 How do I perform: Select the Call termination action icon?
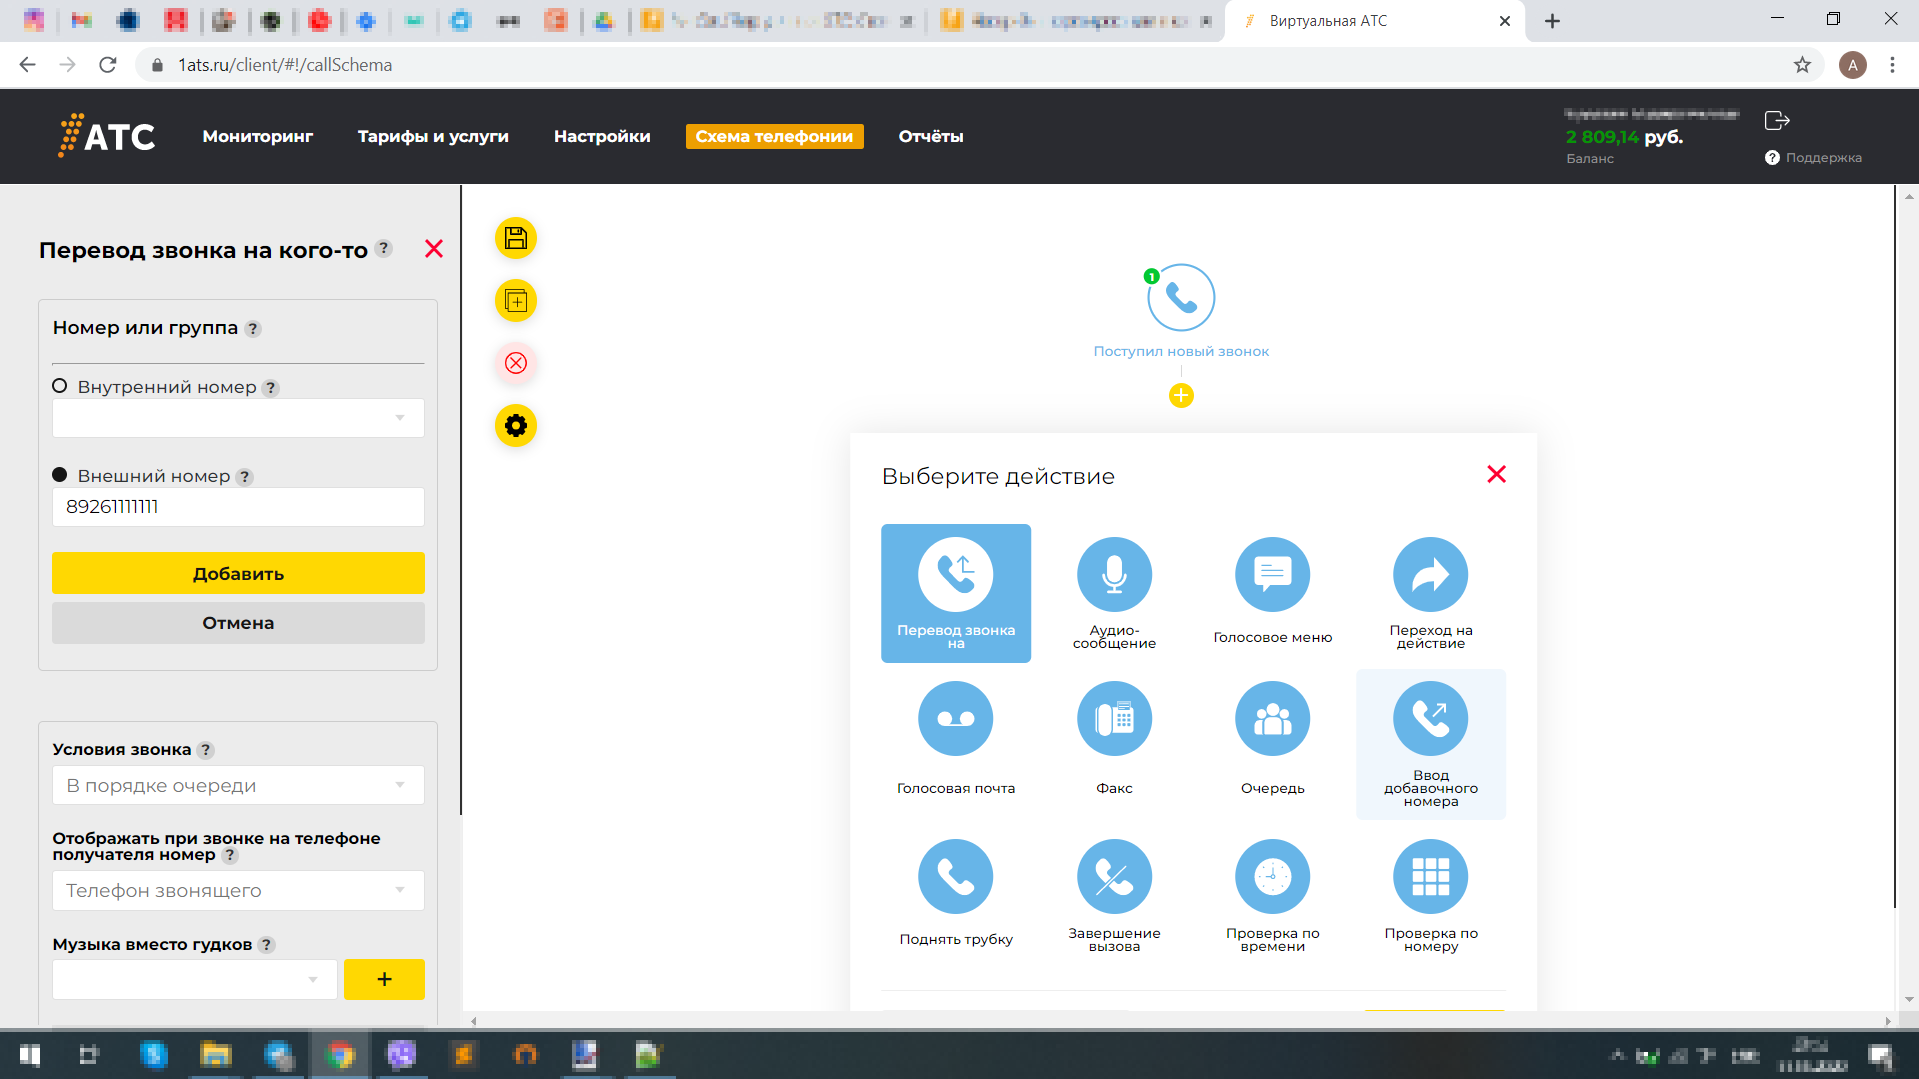pos(1114,877)
